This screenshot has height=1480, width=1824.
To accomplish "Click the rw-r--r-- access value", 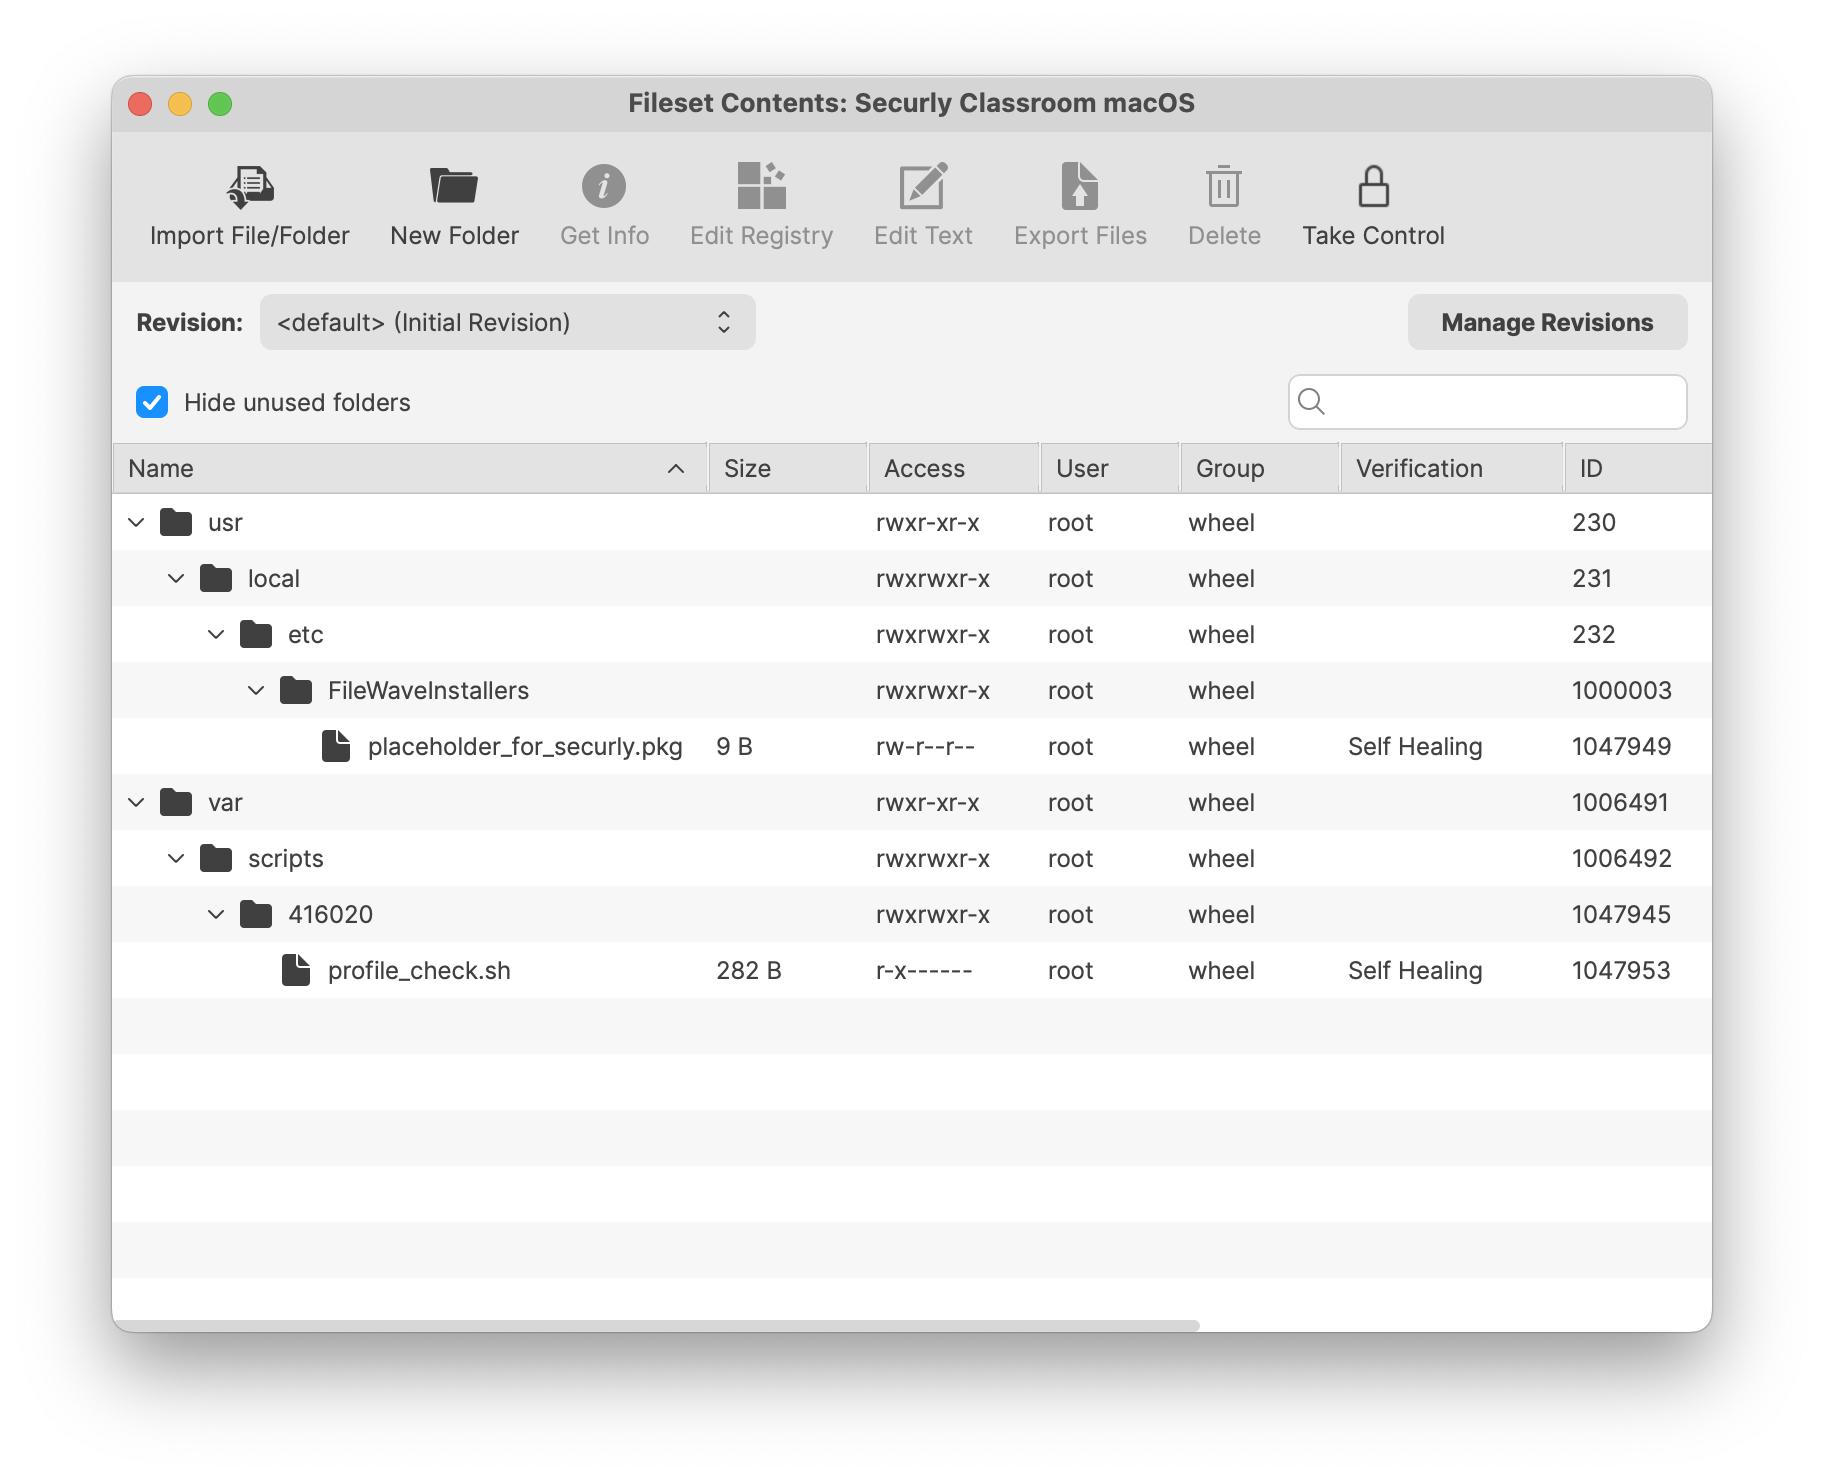I will pos(925,746).
